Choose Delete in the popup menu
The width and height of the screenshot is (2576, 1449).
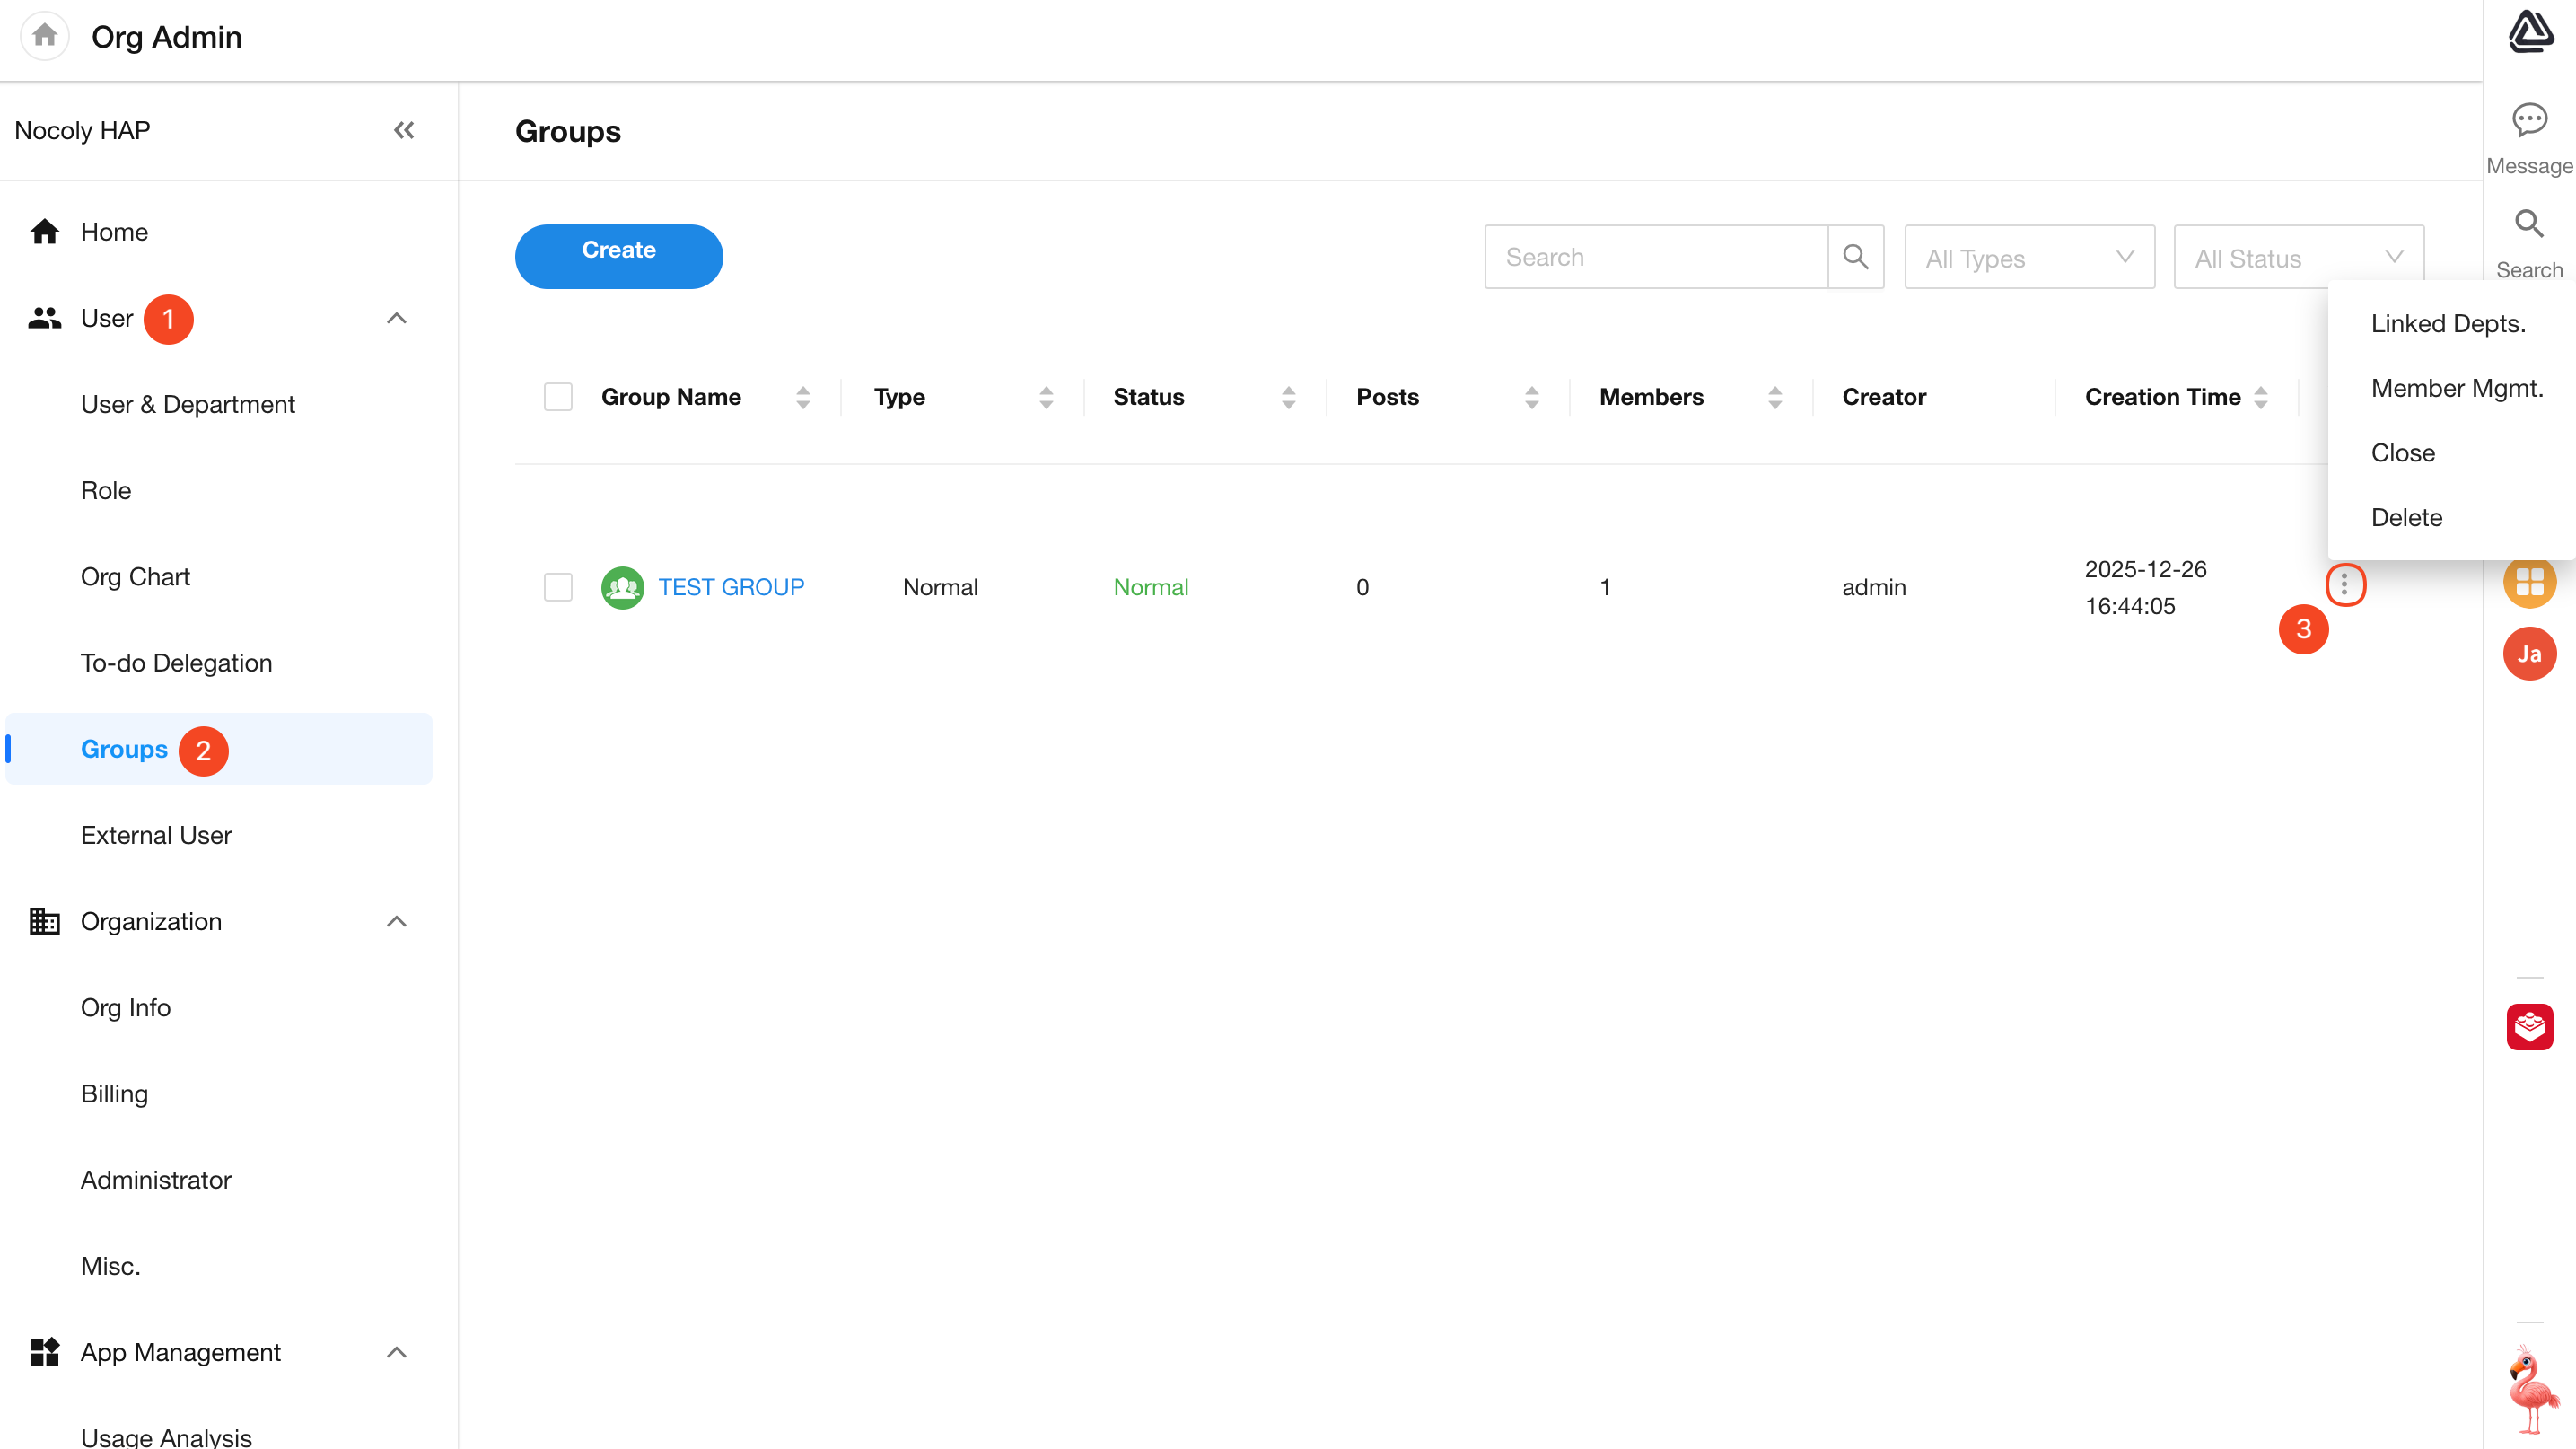click(x=2406, y=517)
